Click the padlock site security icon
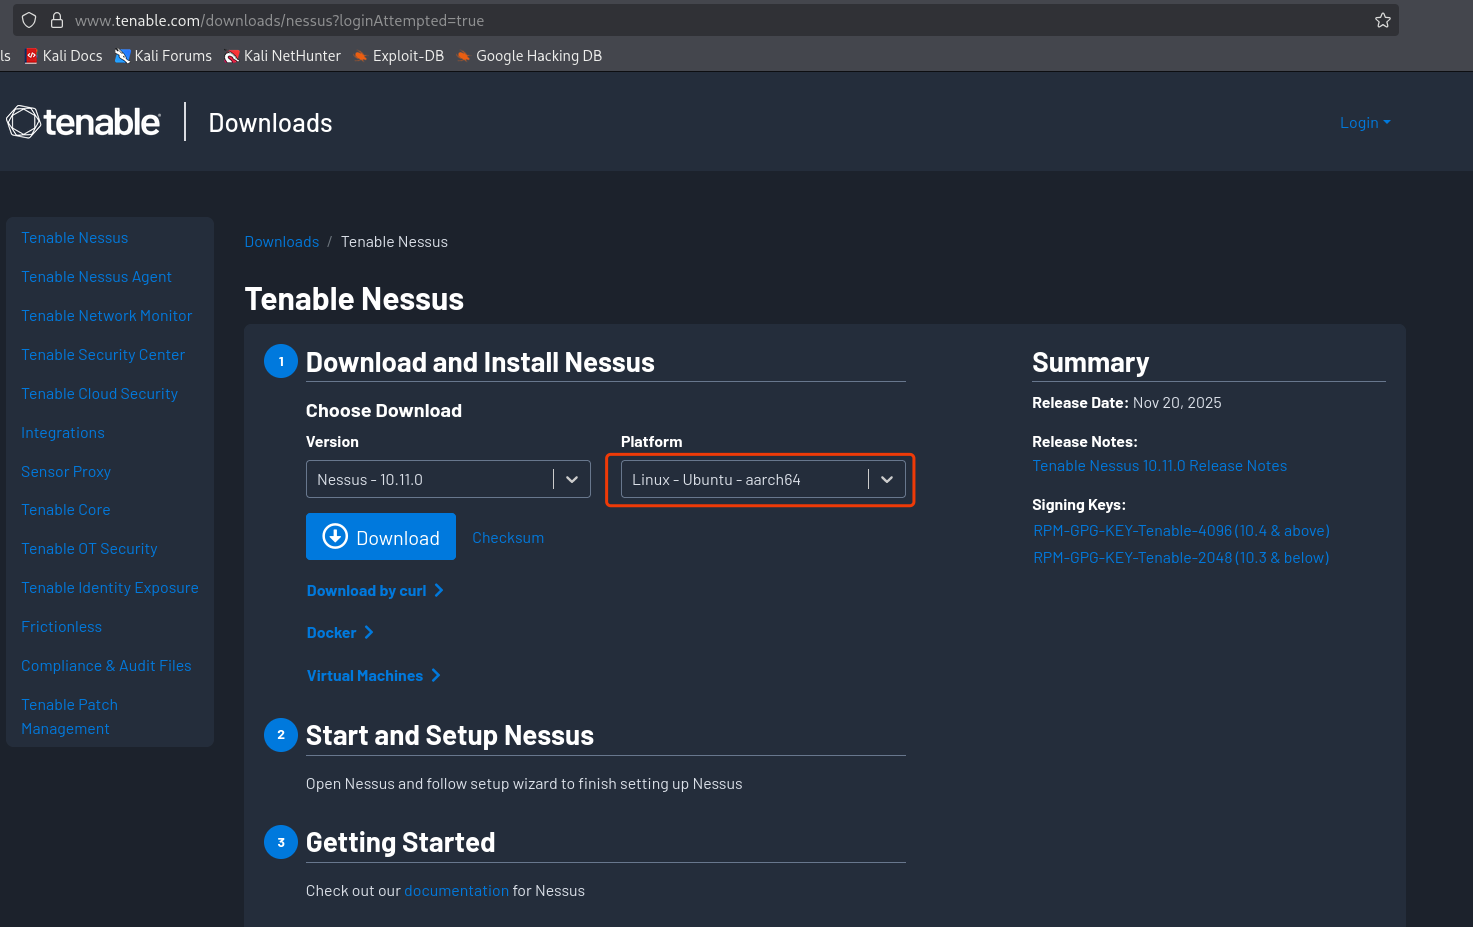Viewport: 1473px width, 927px height. (57, 20)
